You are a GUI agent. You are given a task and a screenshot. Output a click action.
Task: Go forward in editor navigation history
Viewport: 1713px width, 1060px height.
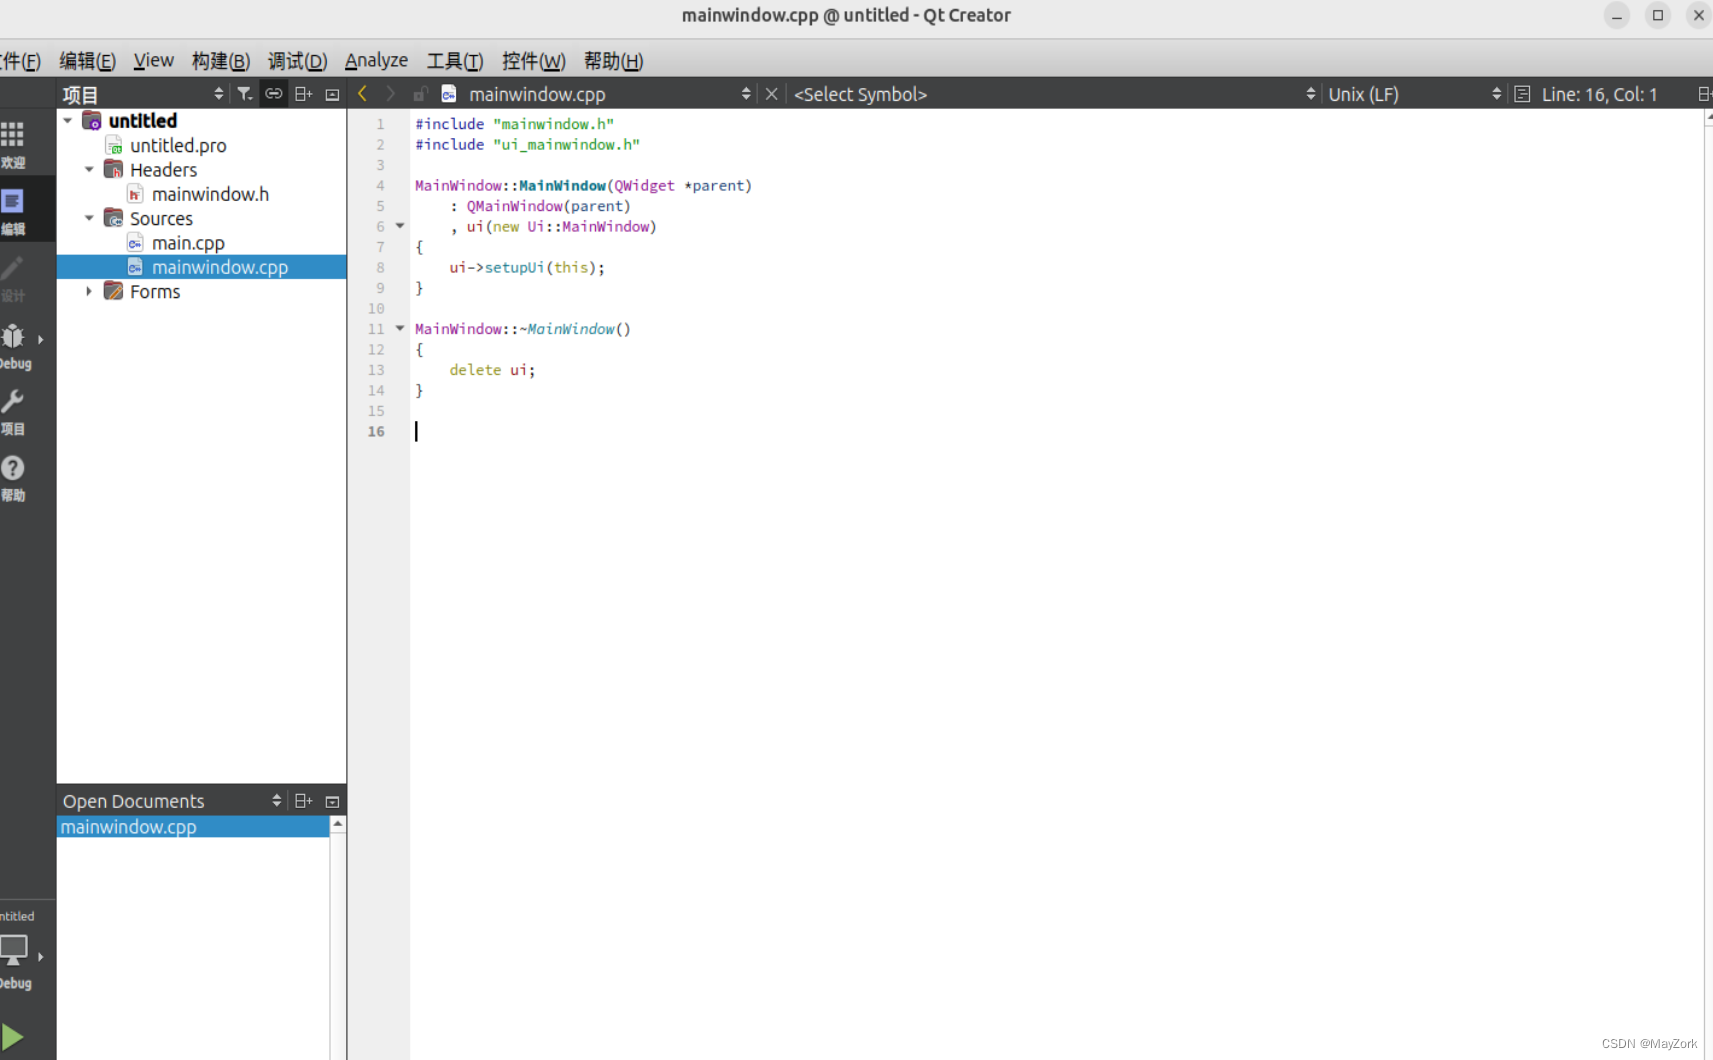(391, 94)
